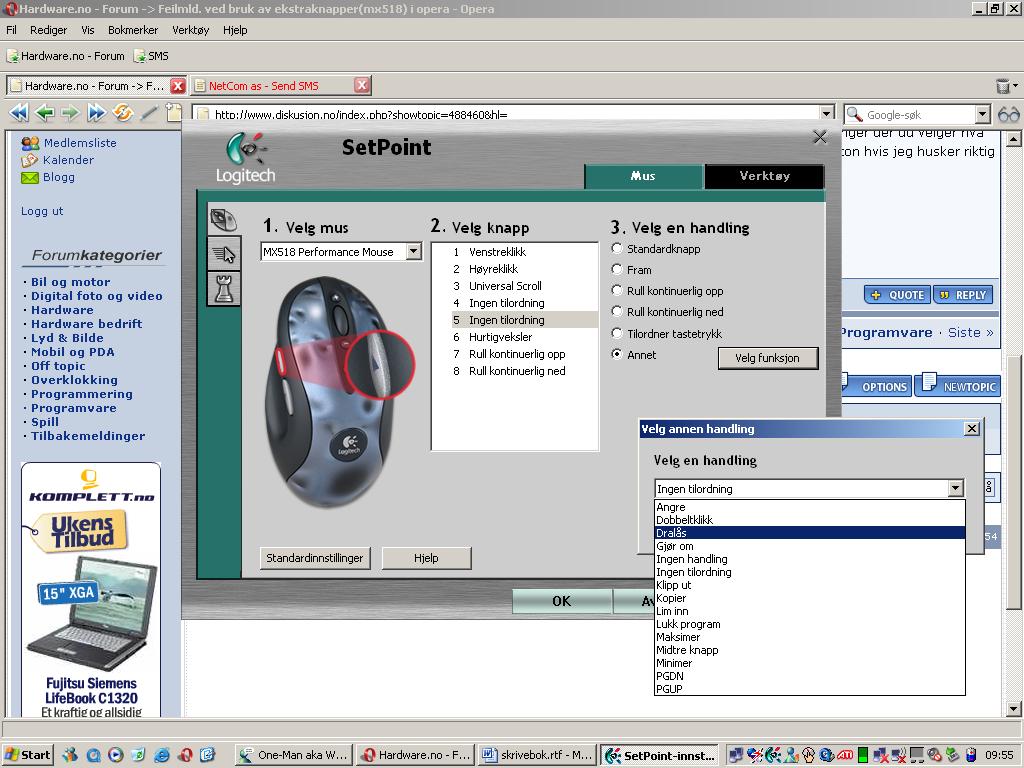Select the Fram radio button
Viewport: 1024px width, 768px height.
616,269
